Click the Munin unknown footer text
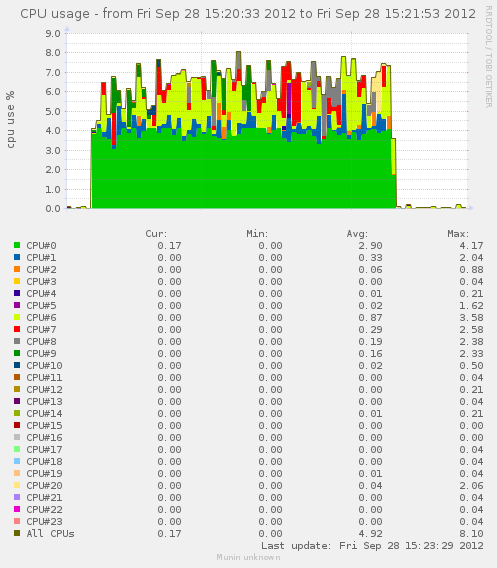Screen dimensions: 497x568 (248, 557)
